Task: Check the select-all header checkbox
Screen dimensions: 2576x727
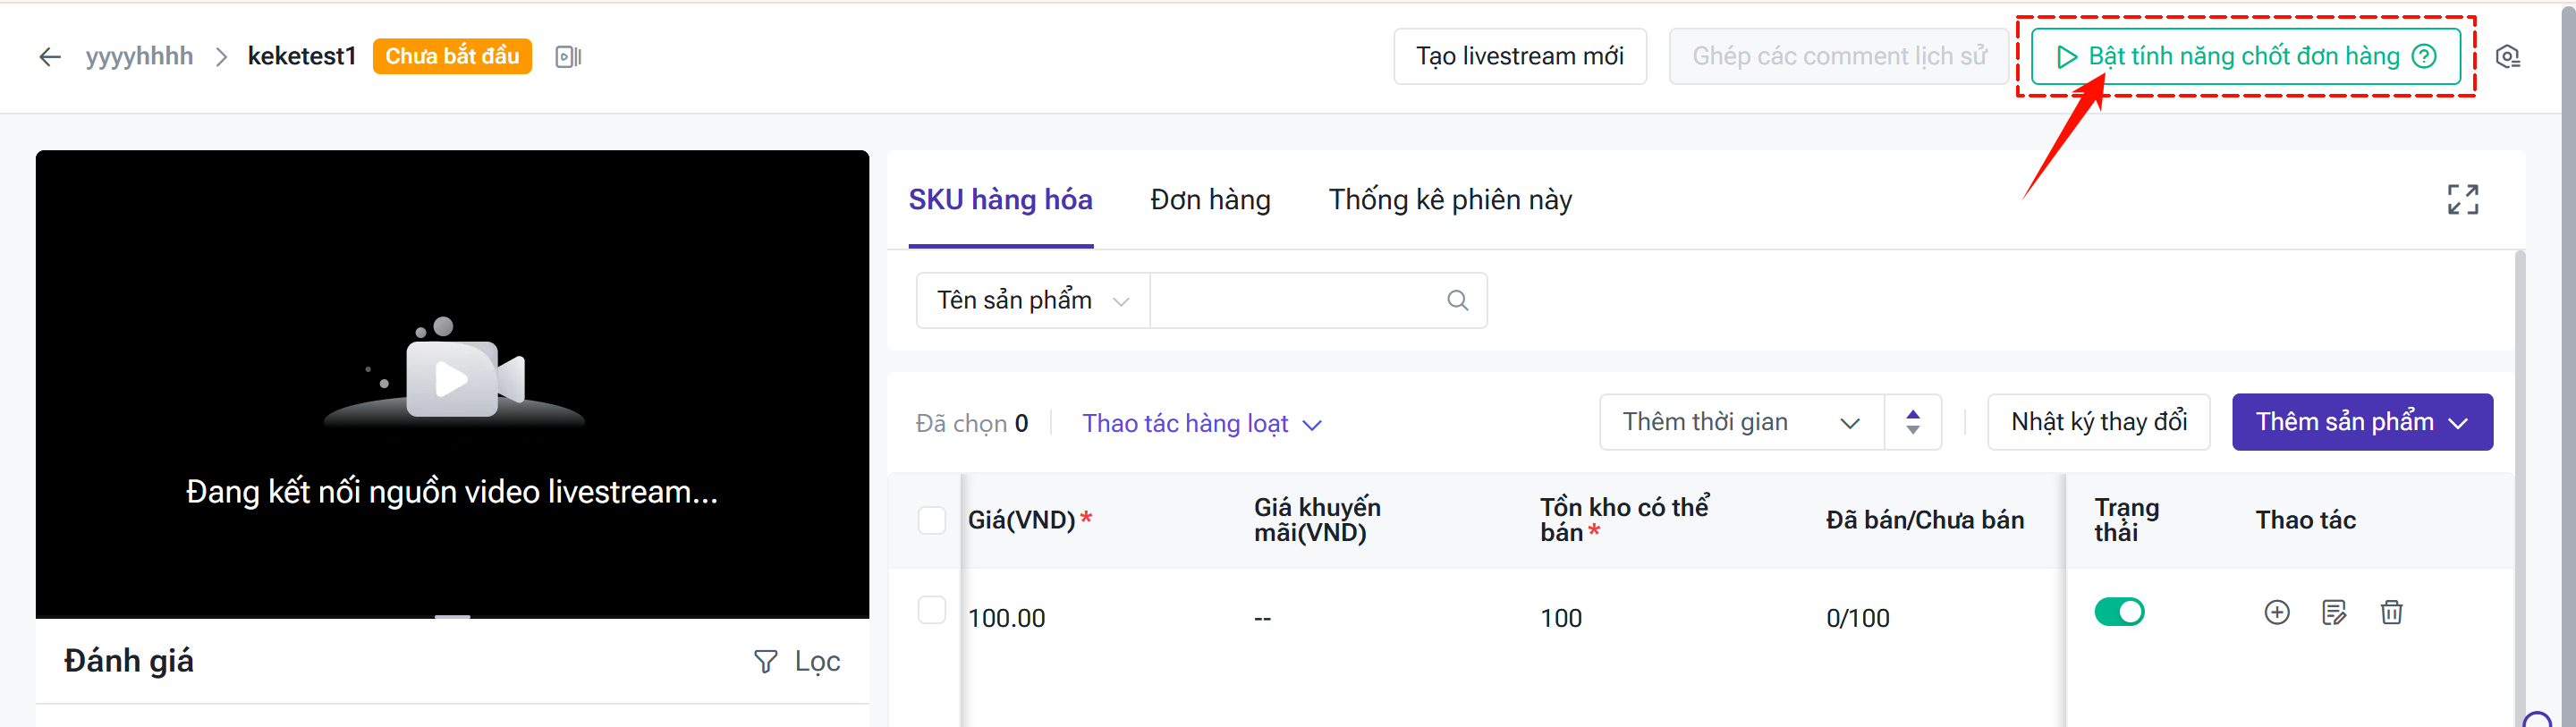Action: (x=931, y=520)
